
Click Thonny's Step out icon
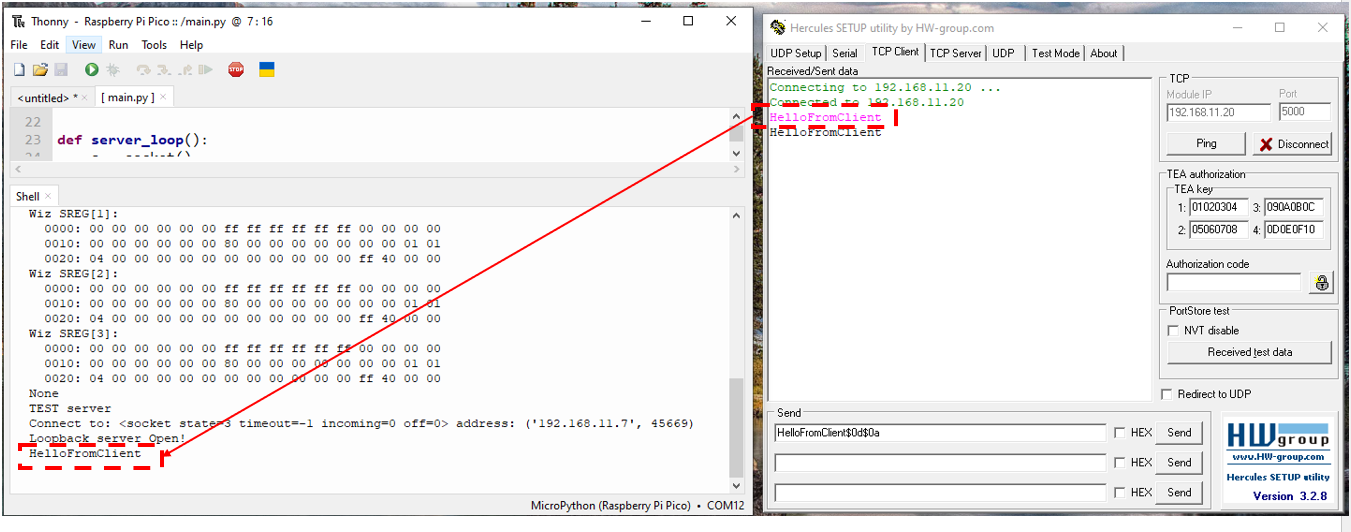coord(185,70)
